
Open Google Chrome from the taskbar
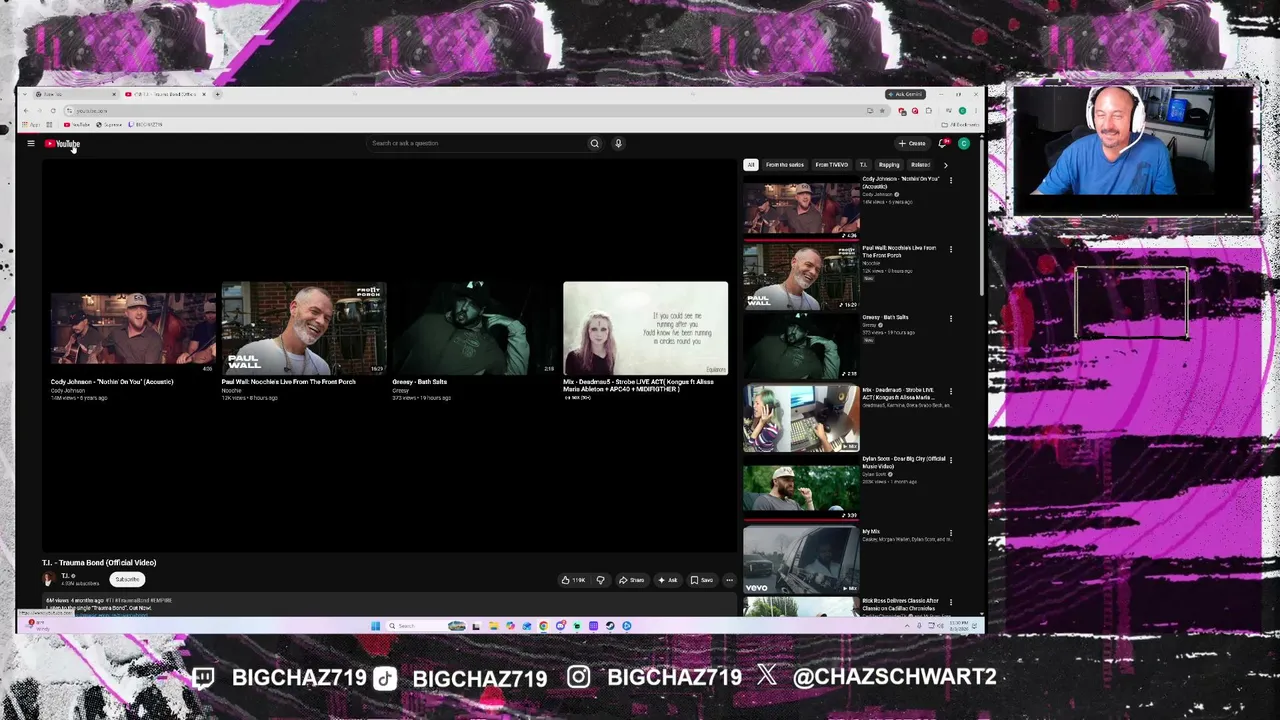[x=543, y=626]
